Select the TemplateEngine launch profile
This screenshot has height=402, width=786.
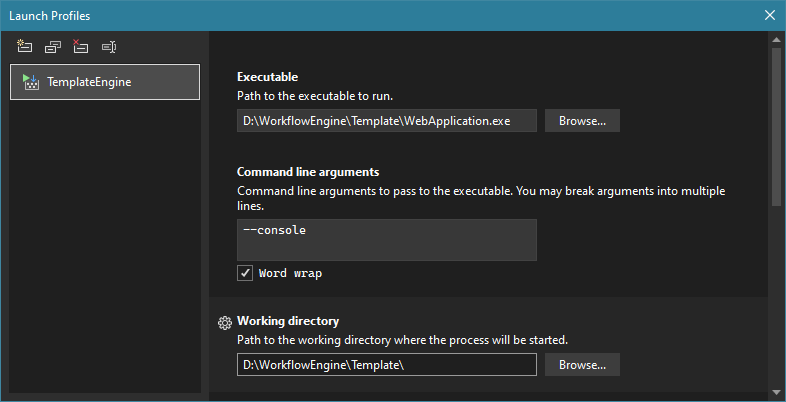pyautogui.click(x=105, y=82)
